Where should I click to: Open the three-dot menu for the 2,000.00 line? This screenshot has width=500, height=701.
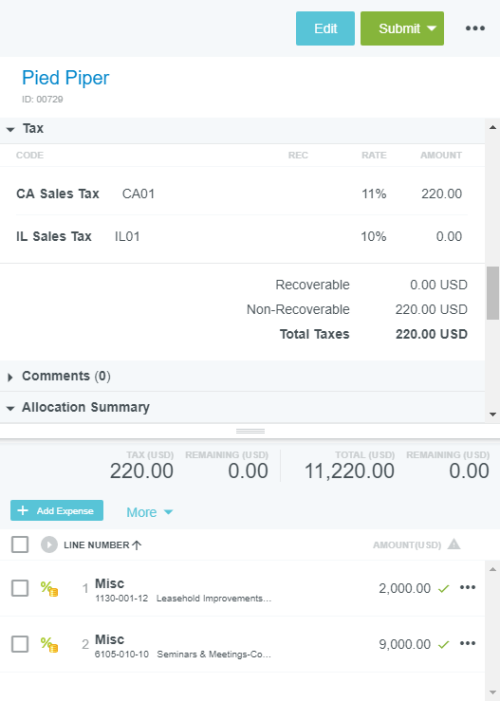[x=467, y=587]
